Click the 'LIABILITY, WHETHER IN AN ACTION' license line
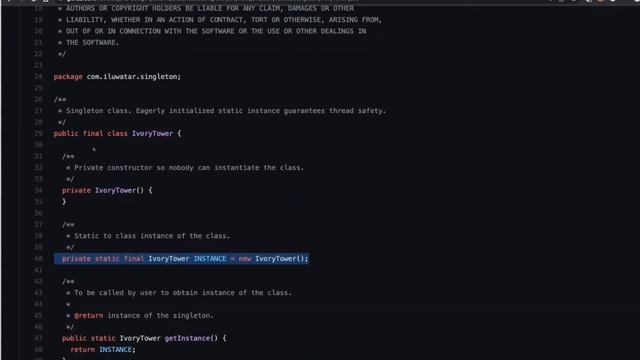 [x=220, y=20]
